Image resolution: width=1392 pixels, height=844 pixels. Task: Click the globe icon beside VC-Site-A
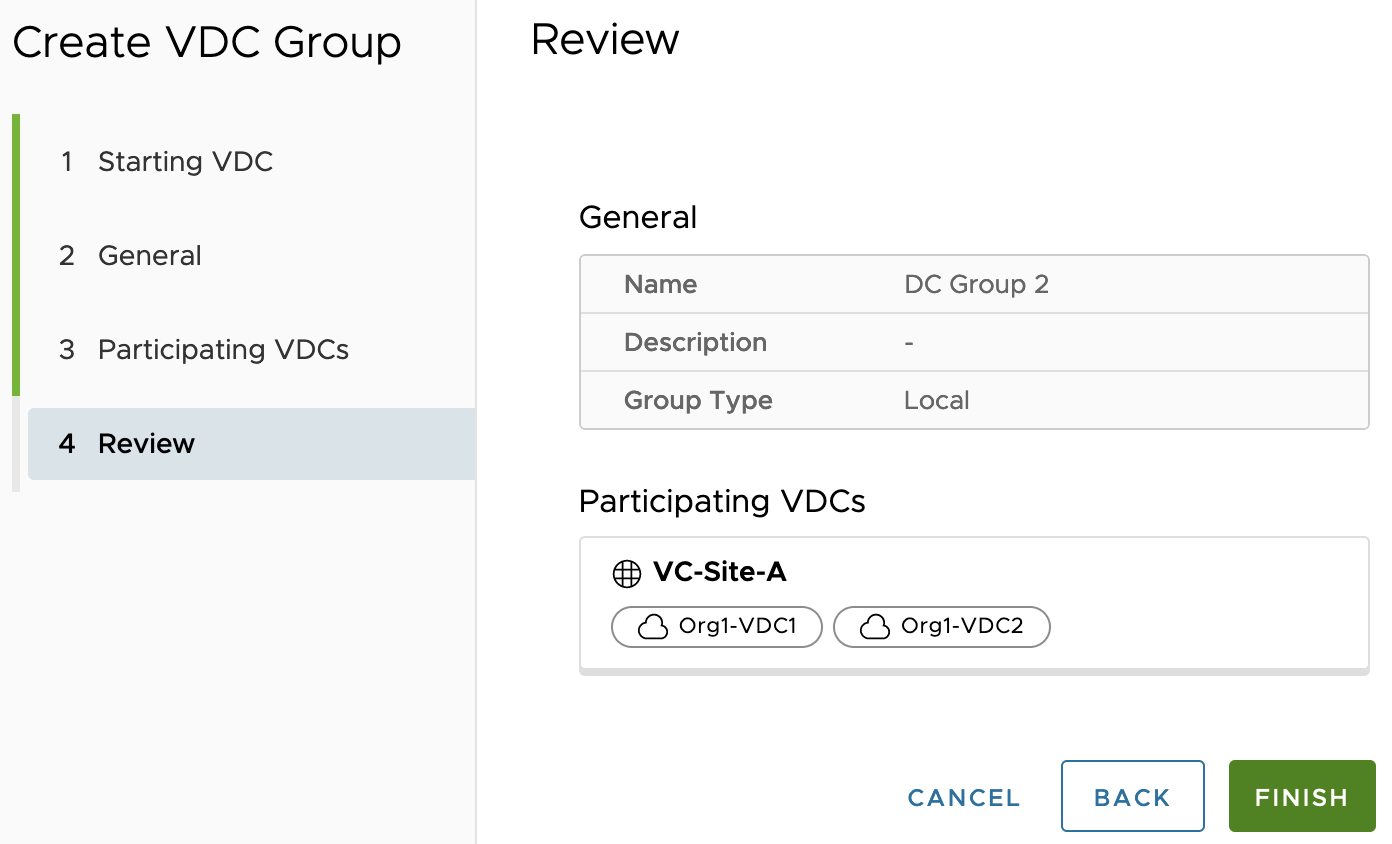coord(626,573)
